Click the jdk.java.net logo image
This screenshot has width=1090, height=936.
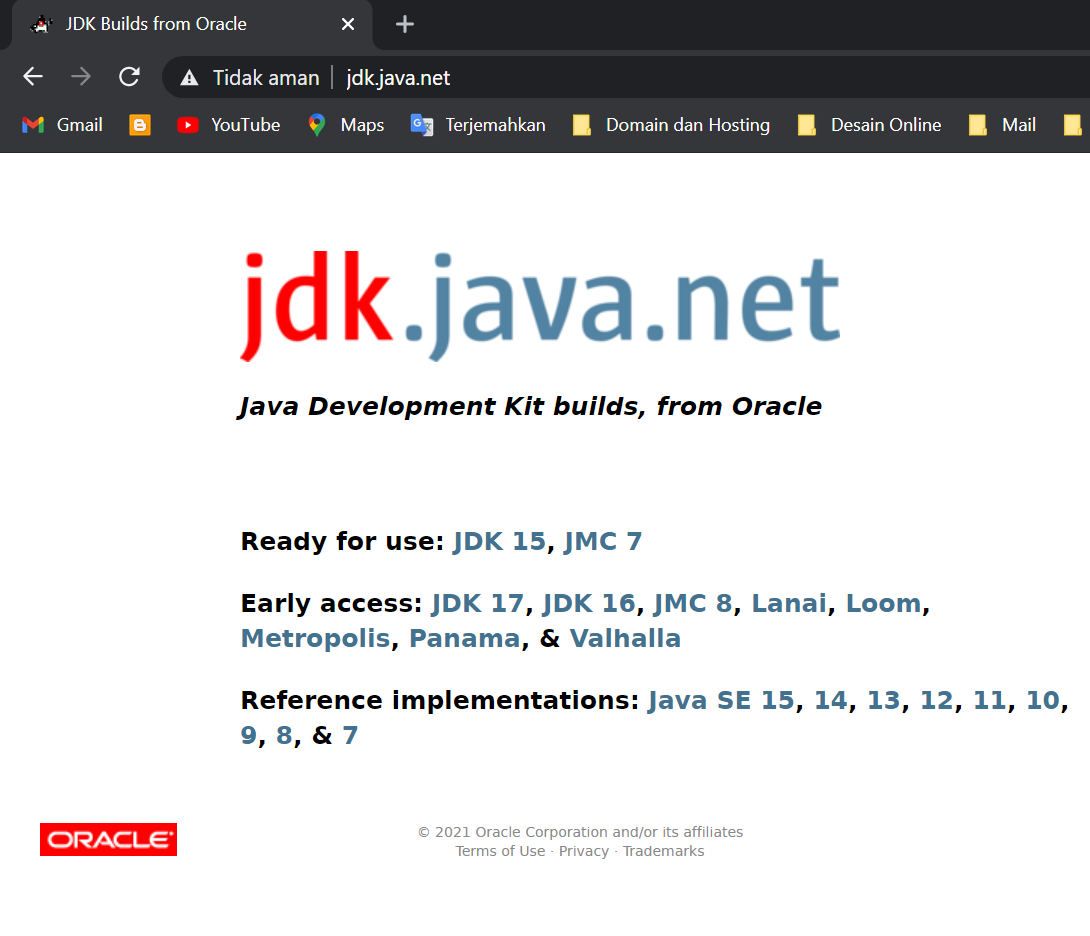click(x=540, y=306)
